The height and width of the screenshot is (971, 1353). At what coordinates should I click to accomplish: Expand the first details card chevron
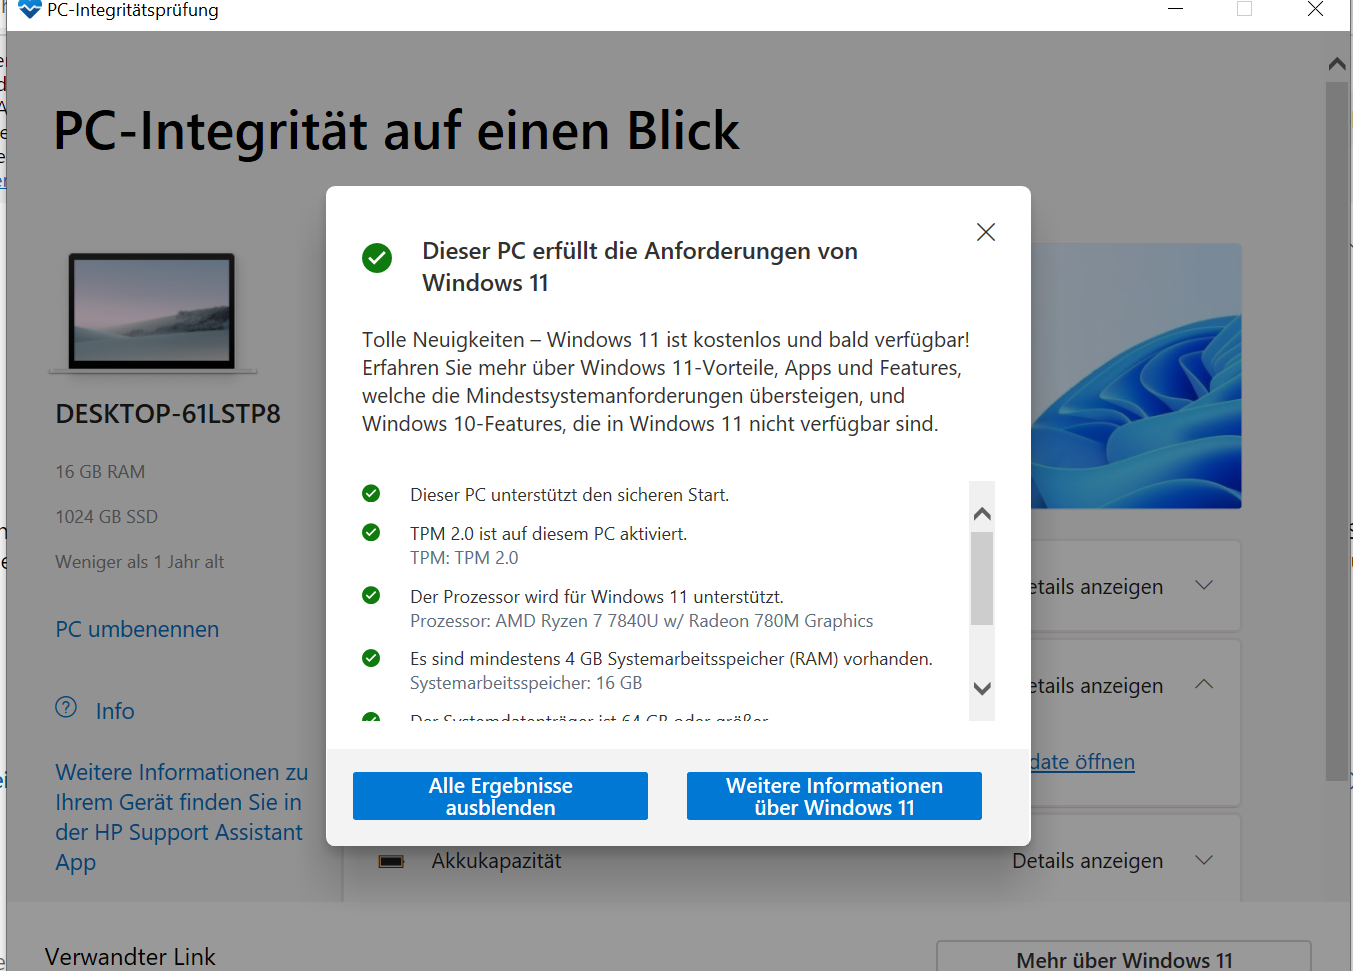click(1204, 585)
